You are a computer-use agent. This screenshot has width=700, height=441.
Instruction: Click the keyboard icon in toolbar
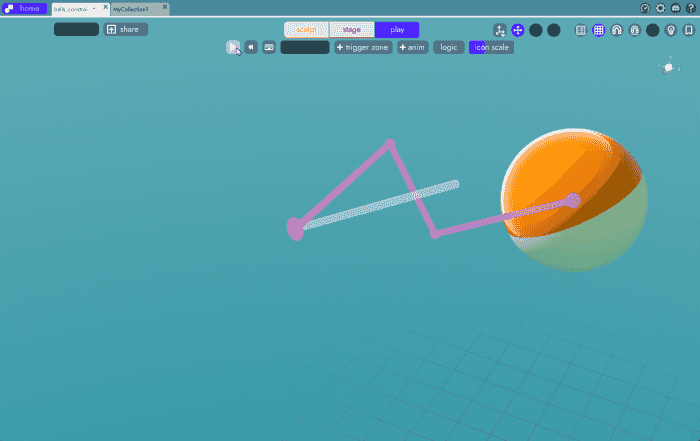[269, 47]
